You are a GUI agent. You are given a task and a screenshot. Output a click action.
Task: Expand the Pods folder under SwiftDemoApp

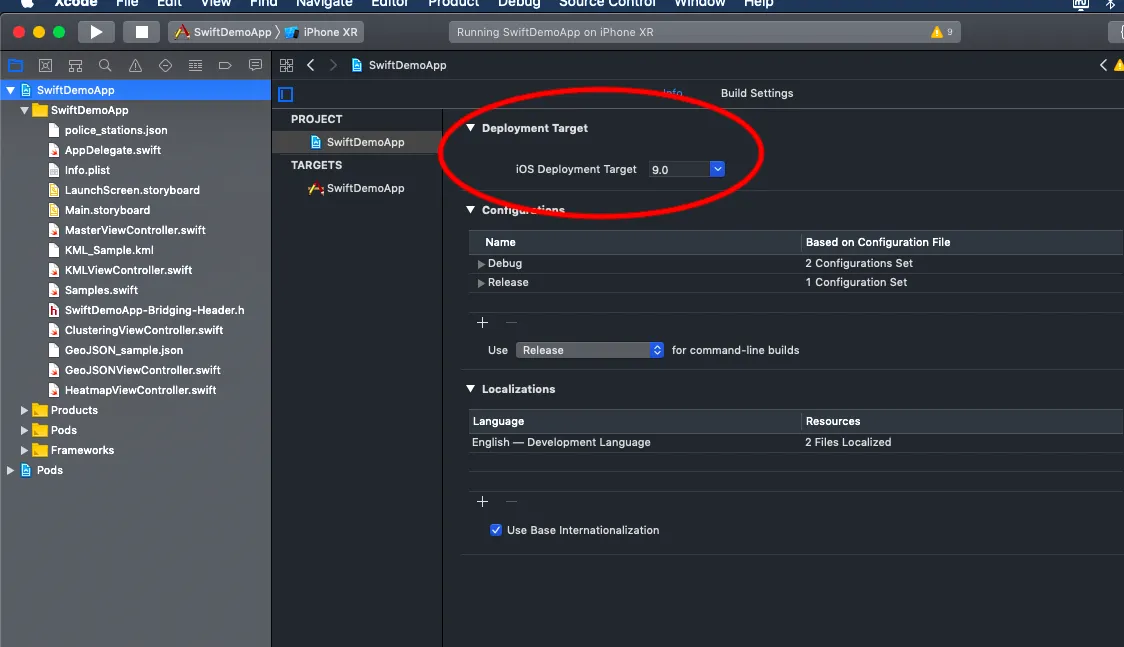(x=24, y=431)
